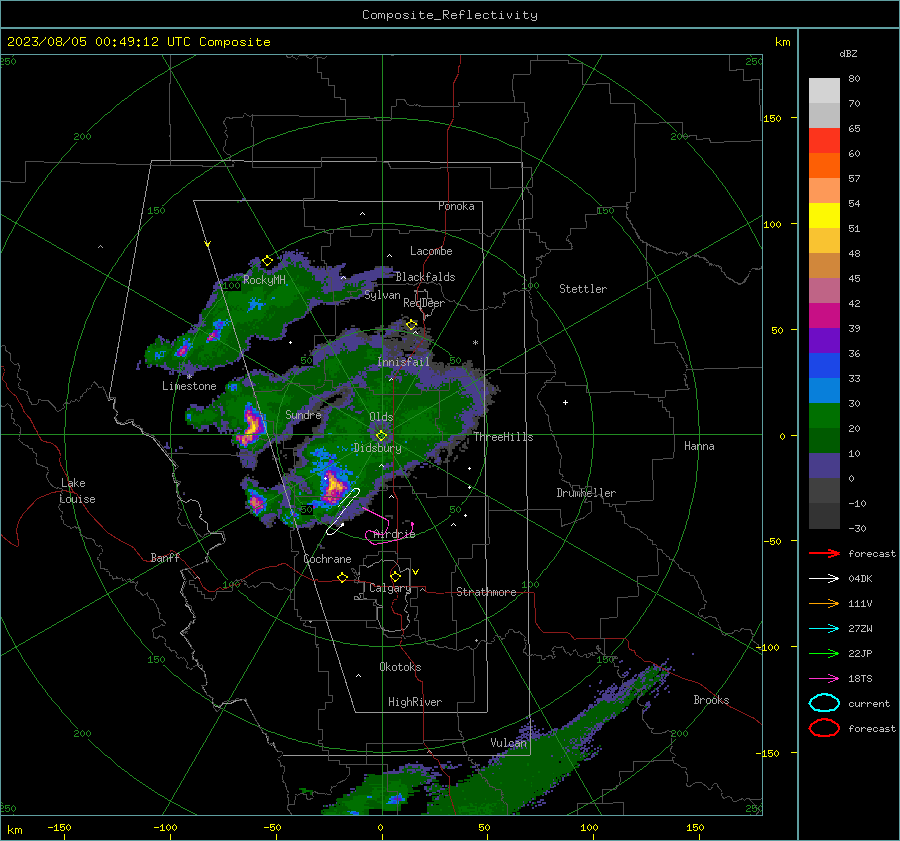The width and height of the screenshot is (900, 841).
Task: Click the yellow diamond marker below Cochrane
Action: (342, 578)
